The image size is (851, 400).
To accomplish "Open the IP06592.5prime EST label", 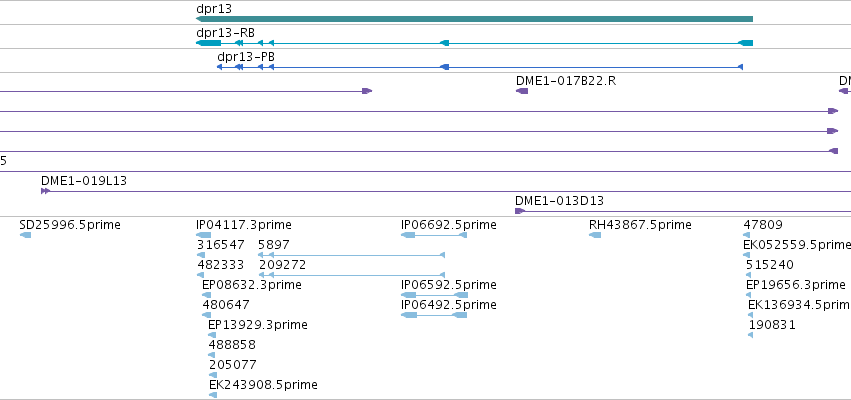I will point(449,285).
